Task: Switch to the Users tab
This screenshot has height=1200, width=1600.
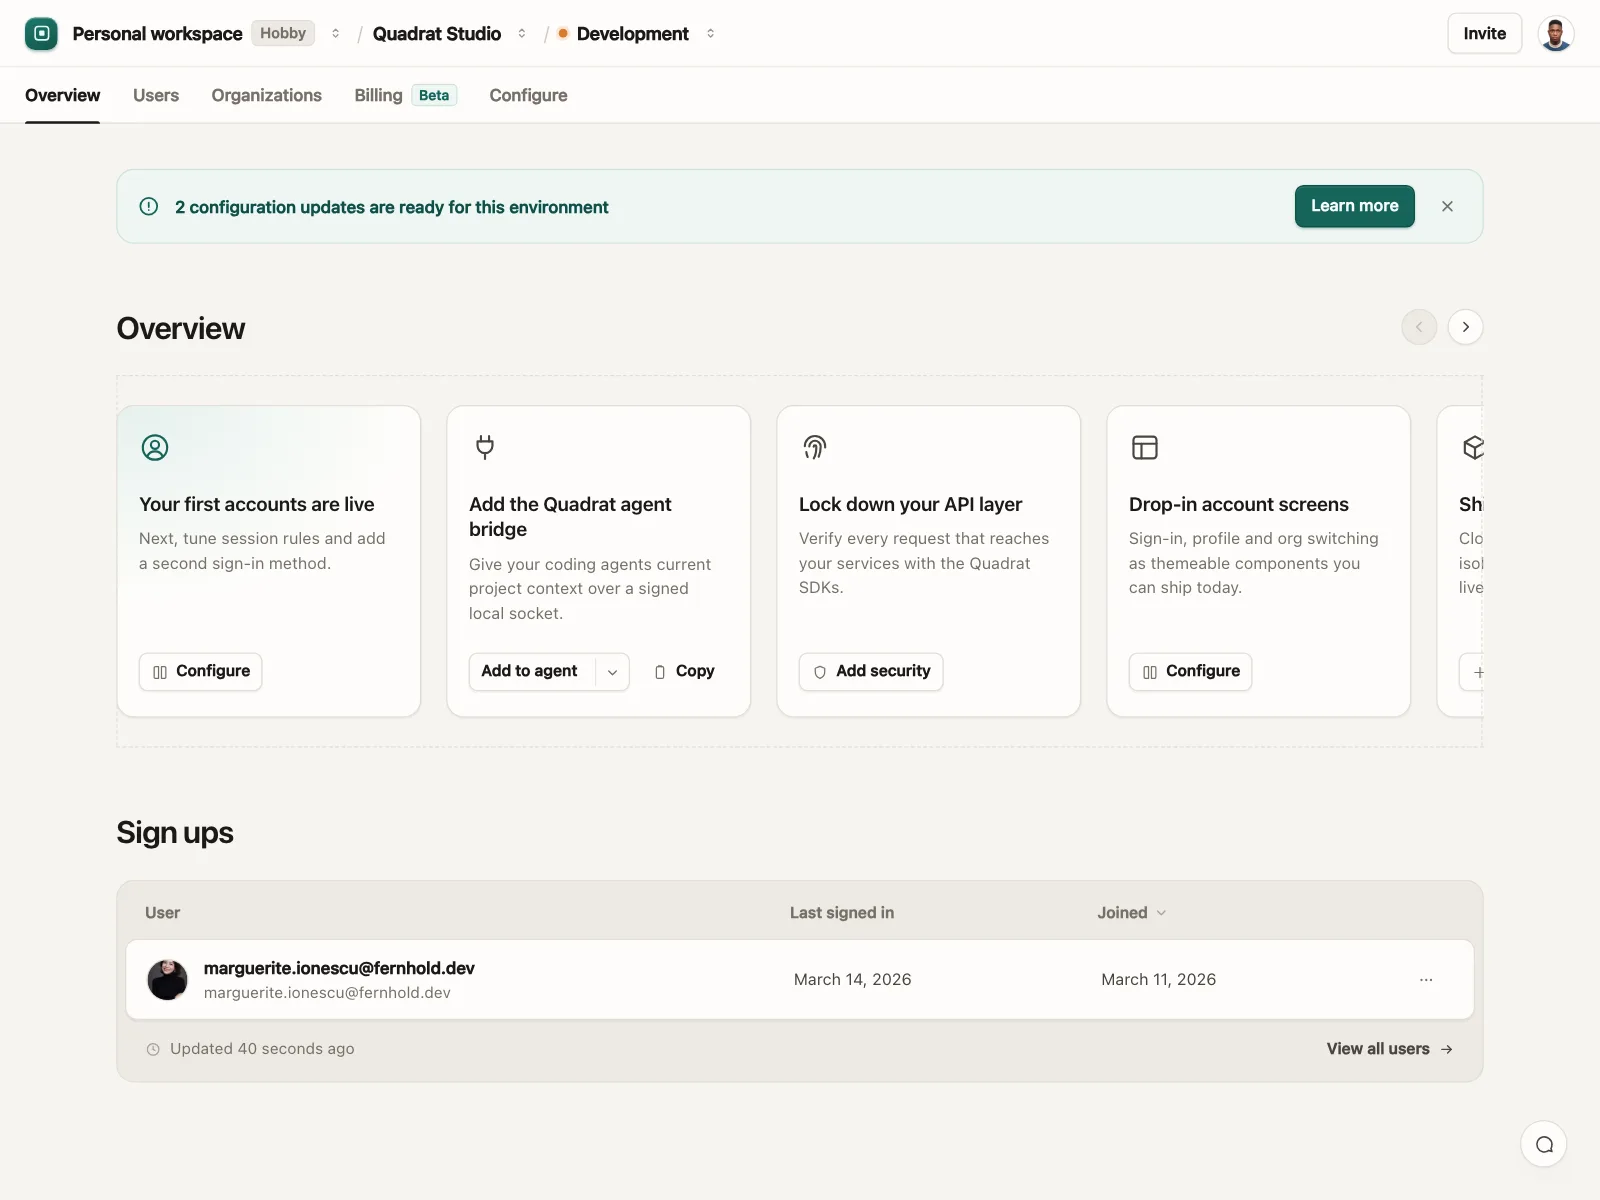Action: tap(156, 95)
